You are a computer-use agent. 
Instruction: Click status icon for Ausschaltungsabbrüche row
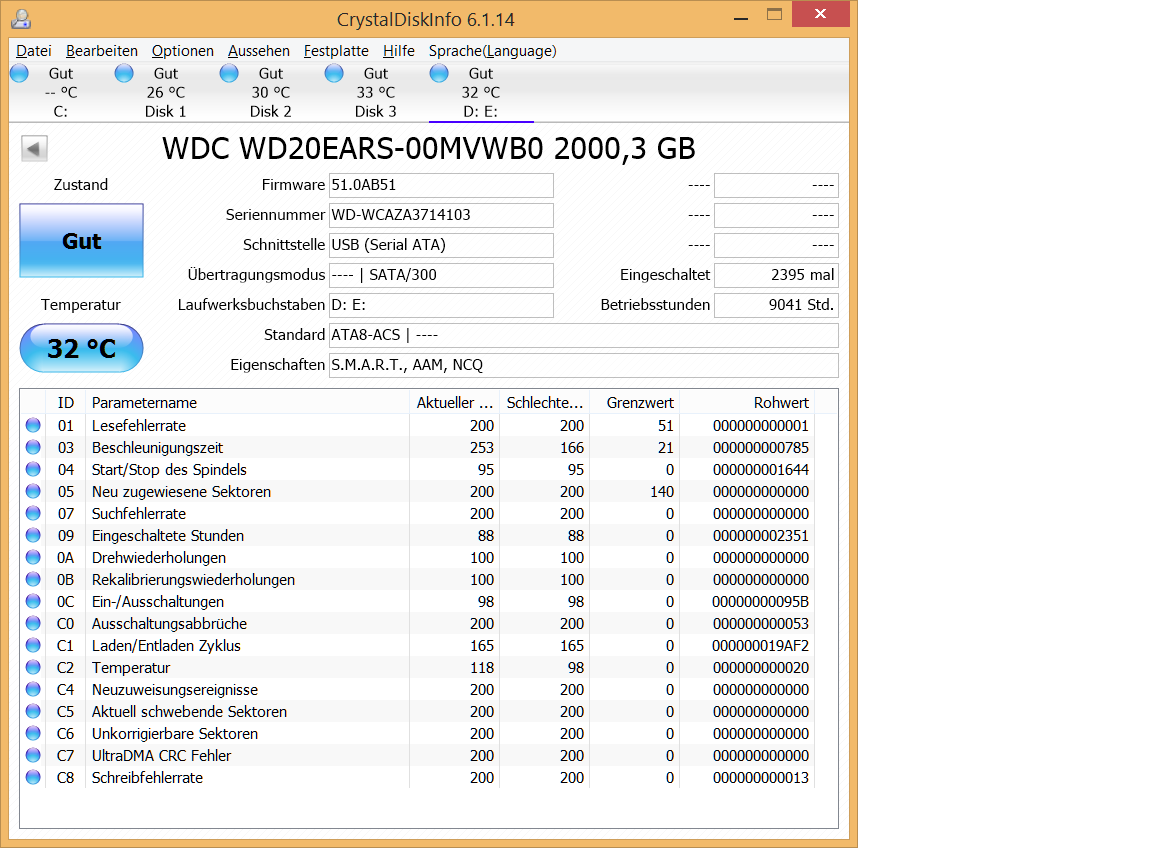click(x=33, y=623)
